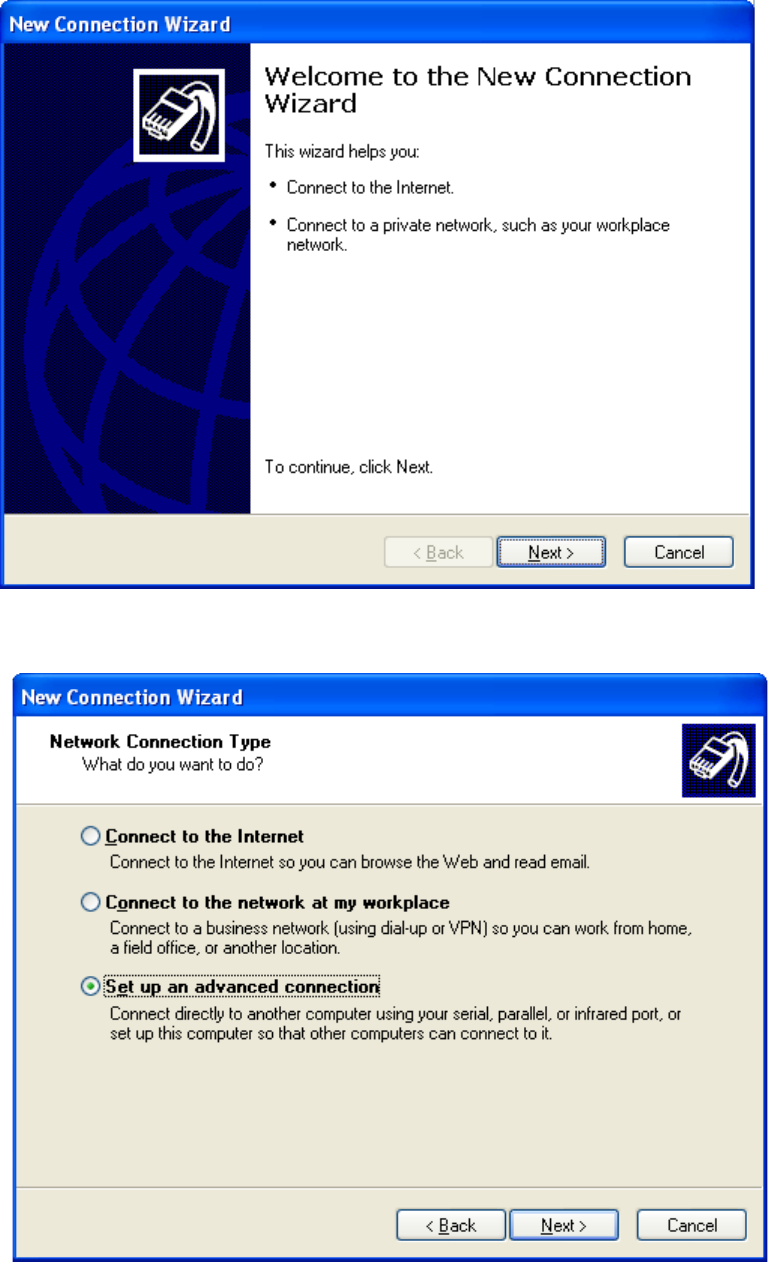The image size is (768, 1262).
Task: Go Back from Network Connection Type page
Action: (x=451, y=1225)
